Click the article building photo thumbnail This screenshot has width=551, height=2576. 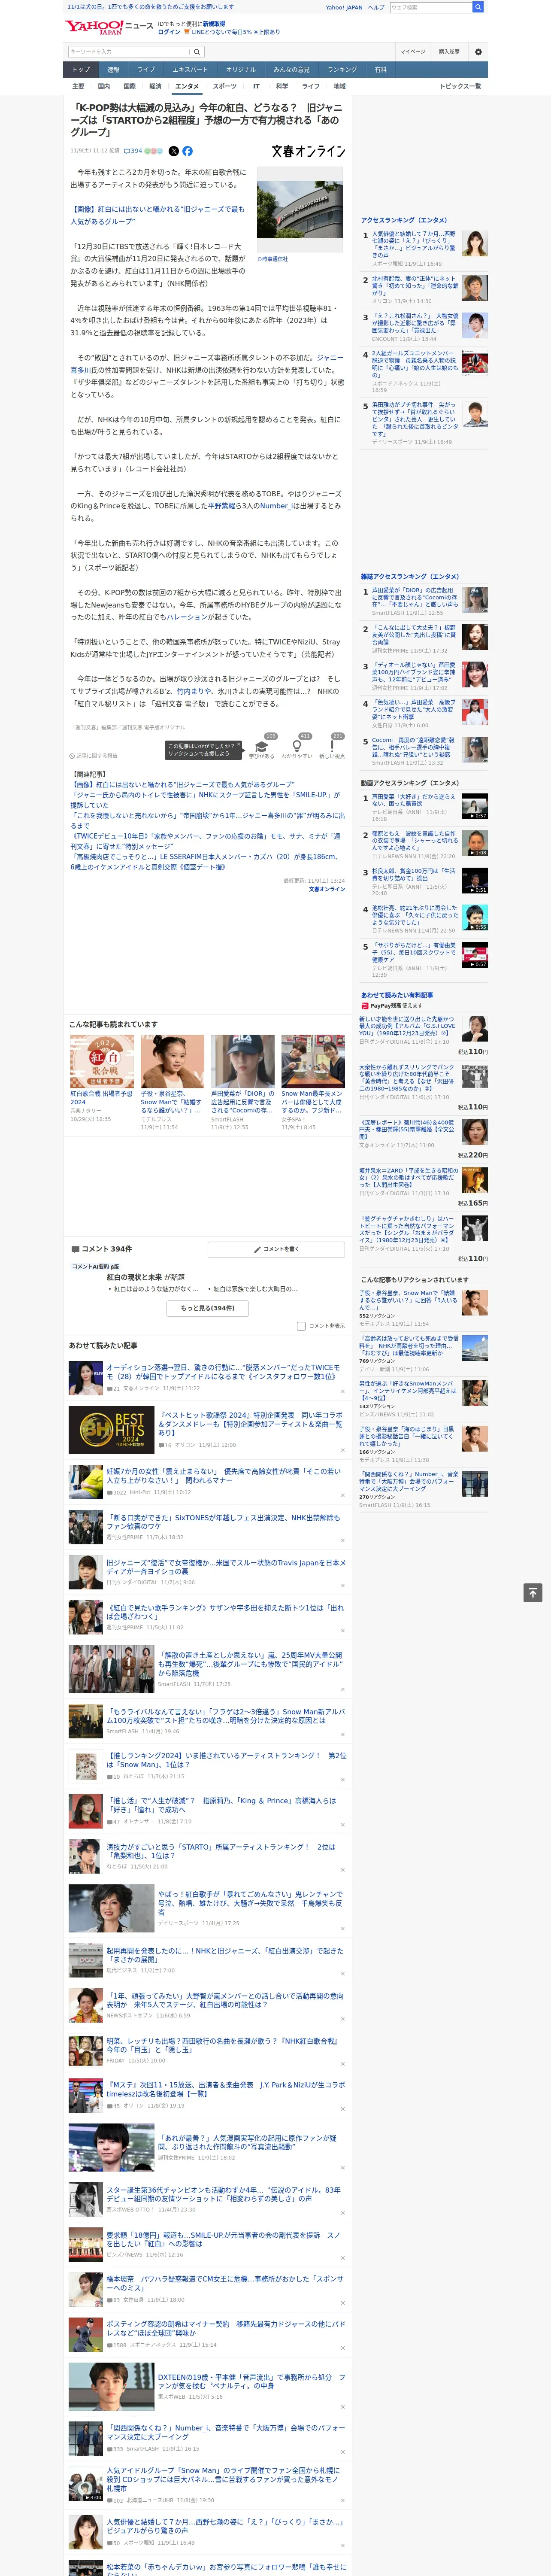[x=300, y=209]
